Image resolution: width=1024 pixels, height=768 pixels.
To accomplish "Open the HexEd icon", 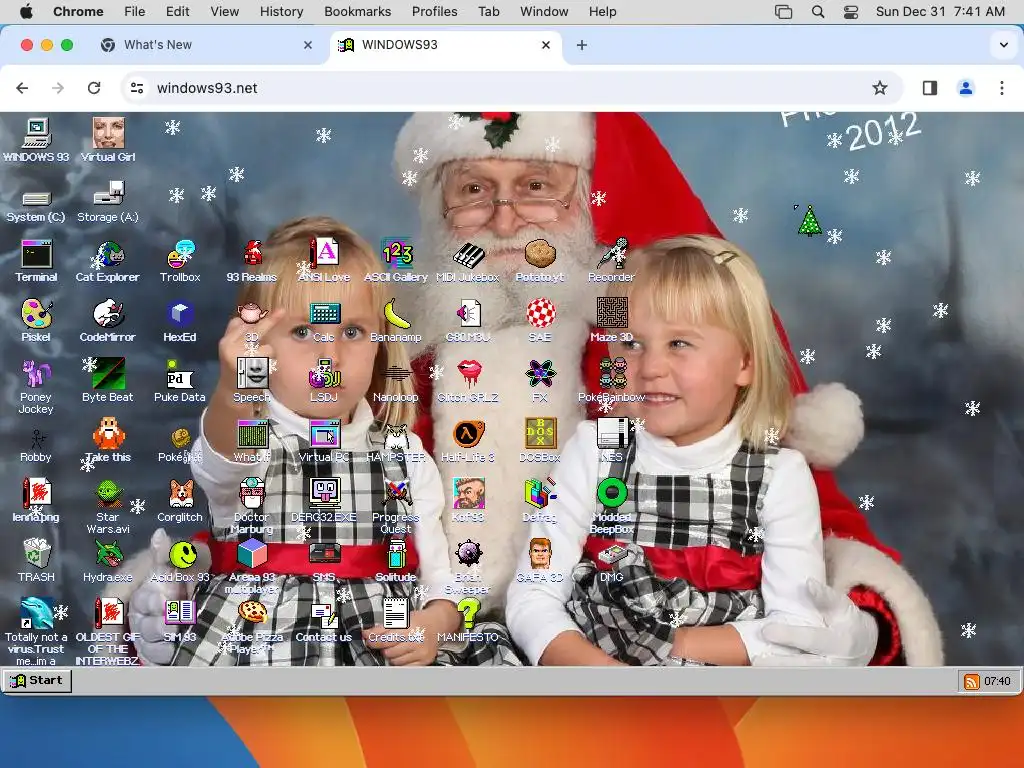I will [x=180, y=314].
